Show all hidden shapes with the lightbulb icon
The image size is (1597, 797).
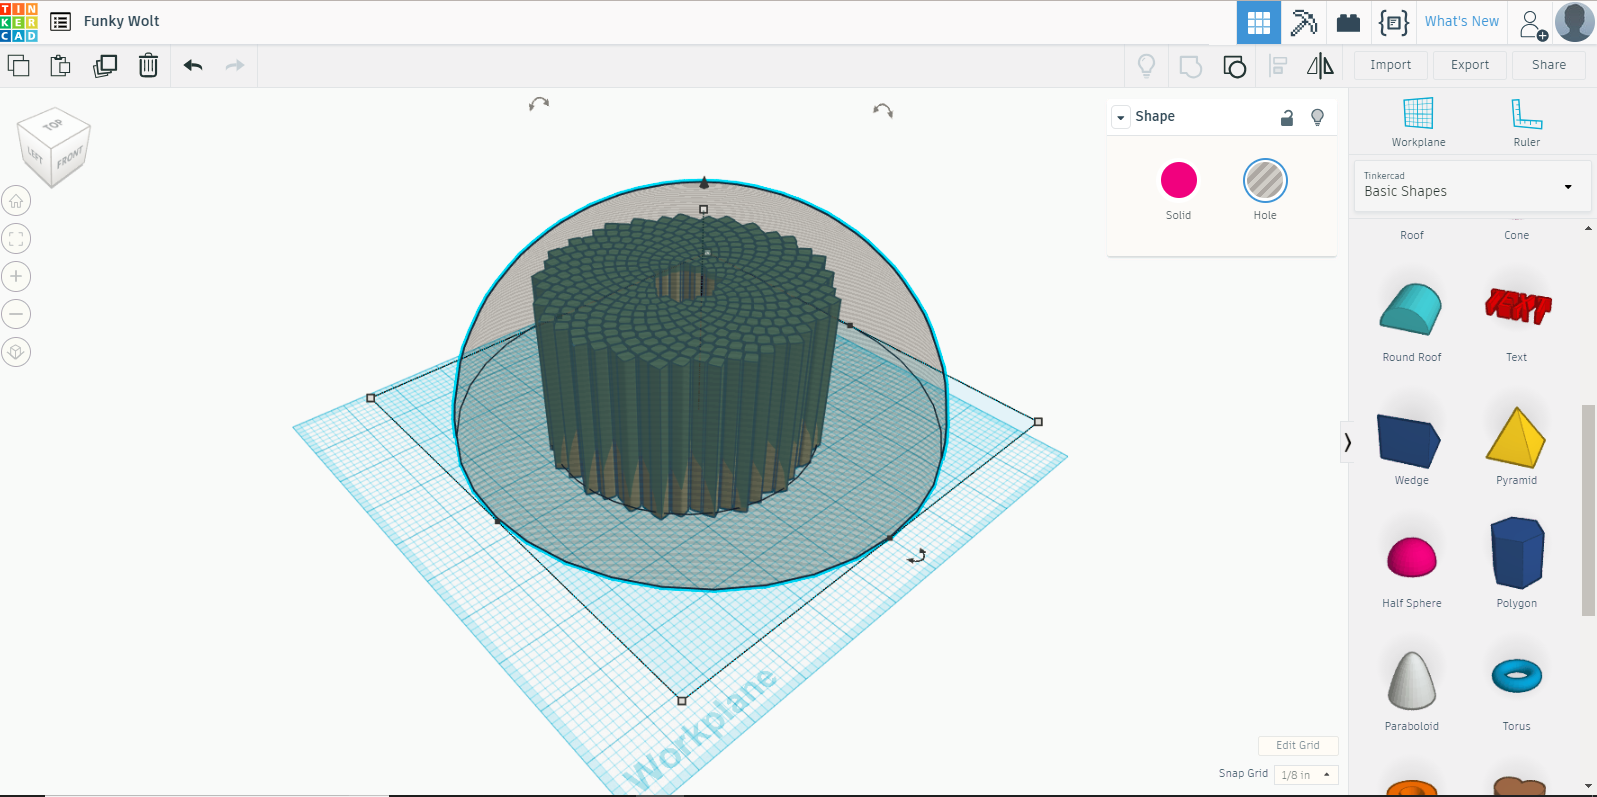[x=1146, y=66]
